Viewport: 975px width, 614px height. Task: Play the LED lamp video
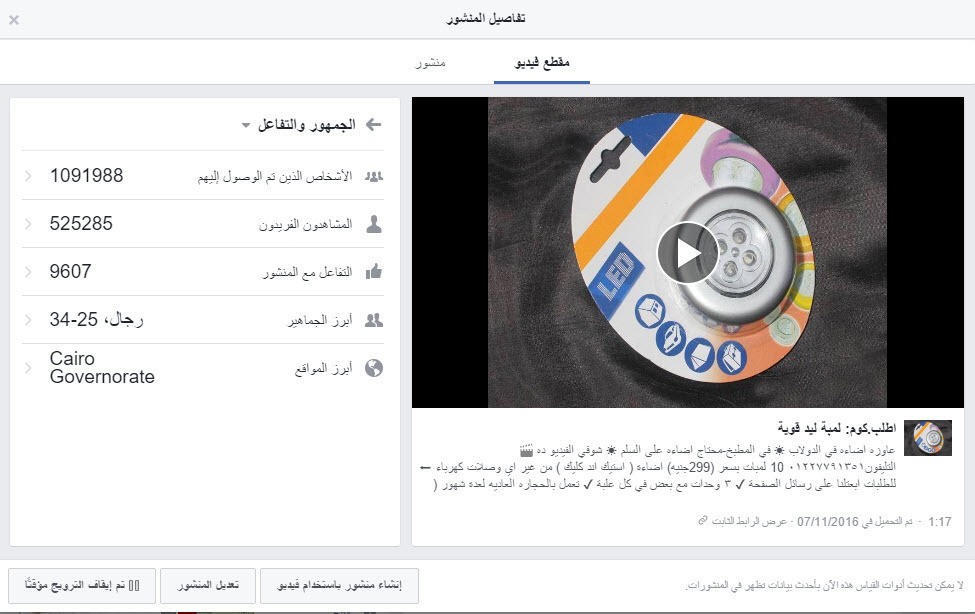pyautogui.click(x=687, y=253)
